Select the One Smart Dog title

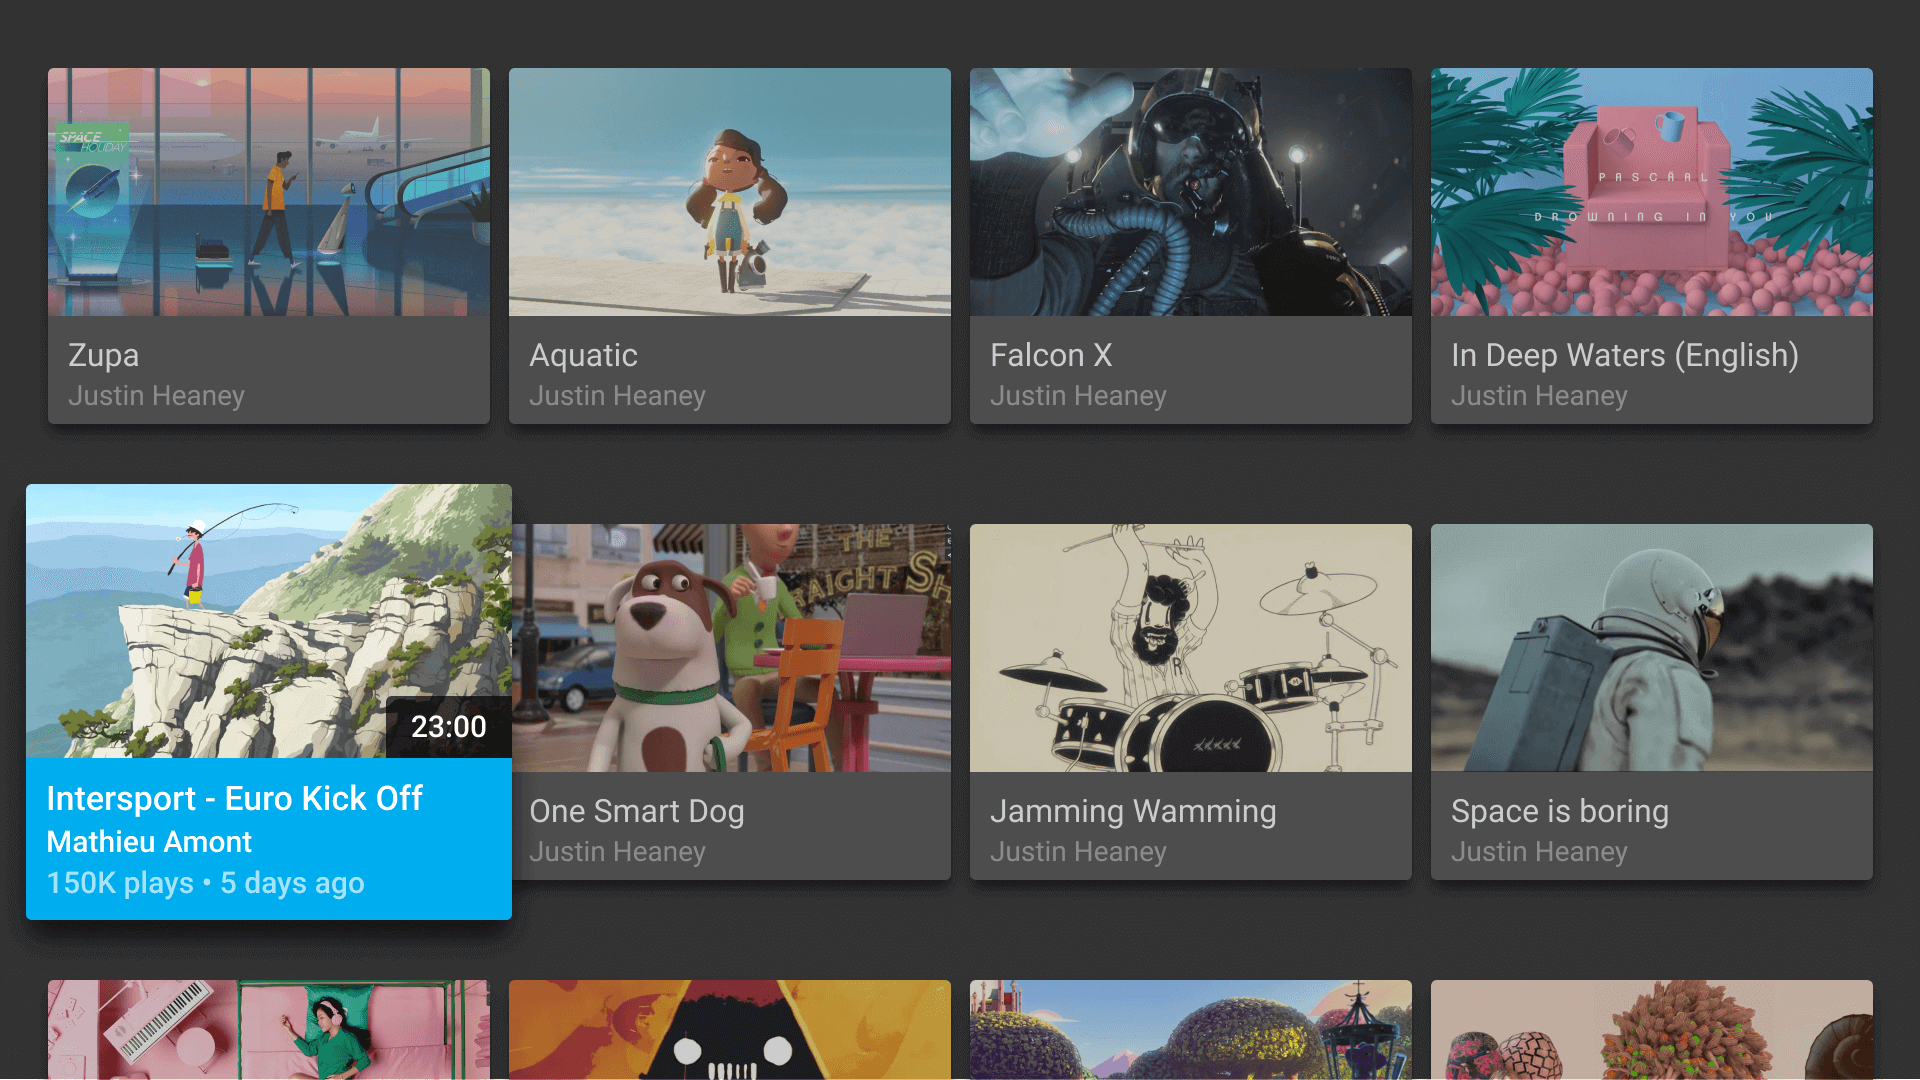coord(637,811)
